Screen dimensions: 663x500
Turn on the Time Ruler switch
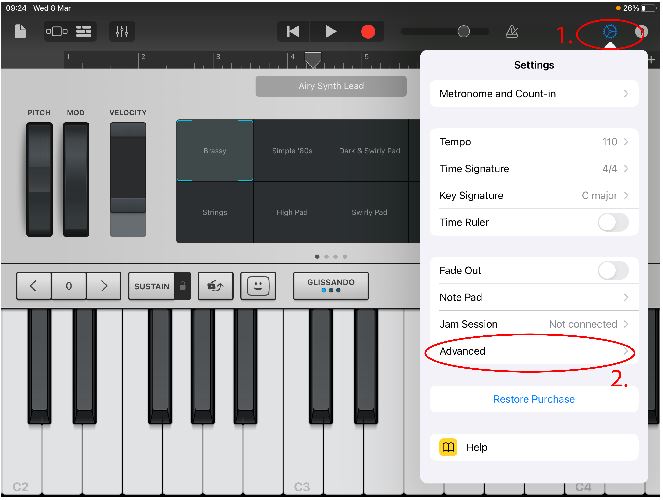pyautogui.click(x=612, y=223)
